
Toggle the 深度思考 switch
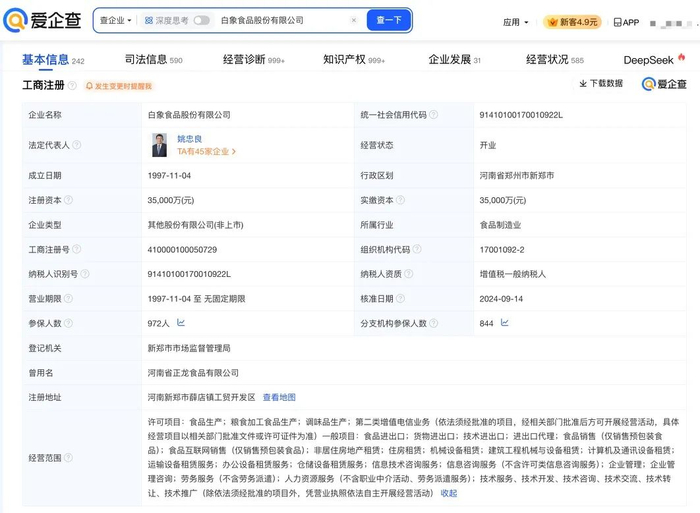click(201, 21)
